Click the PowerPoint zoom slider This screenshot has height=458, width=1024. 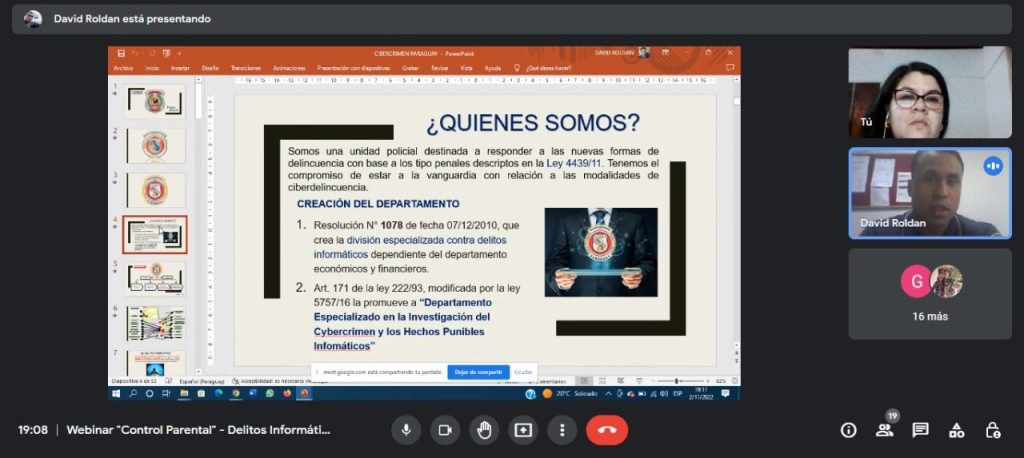[x=678, y=381]
